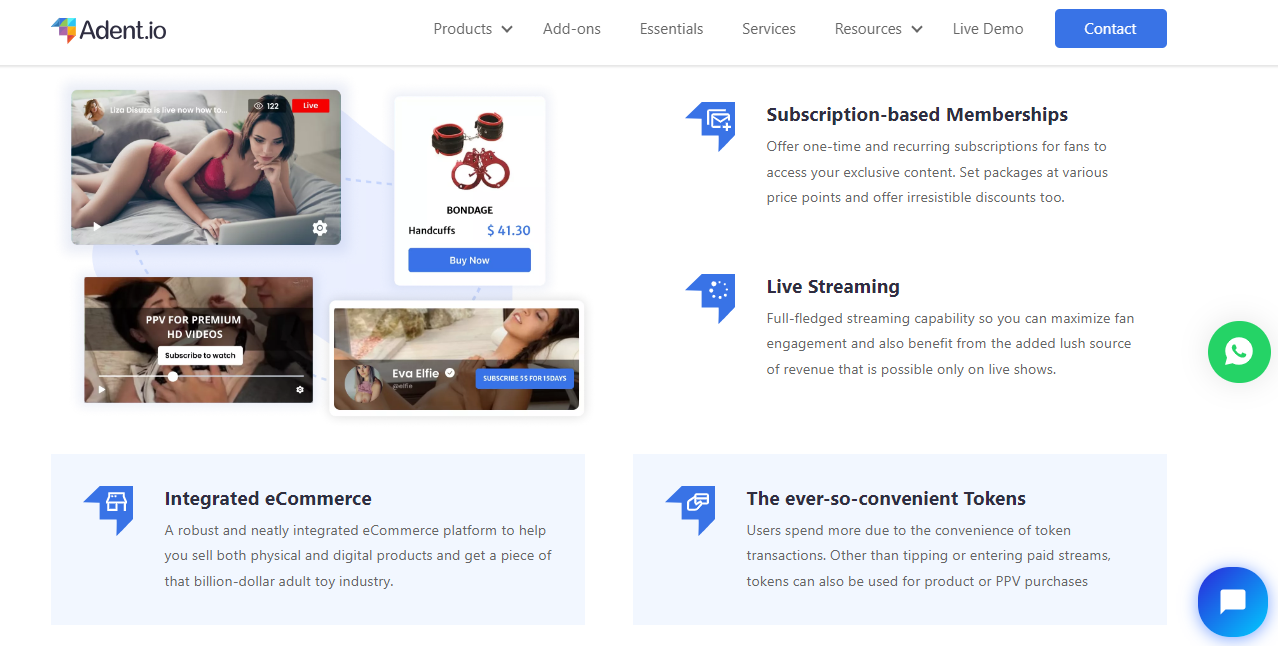Click play on the PPV video
The width and height of the screenshot is (1278, 646).
pos(102,390)
